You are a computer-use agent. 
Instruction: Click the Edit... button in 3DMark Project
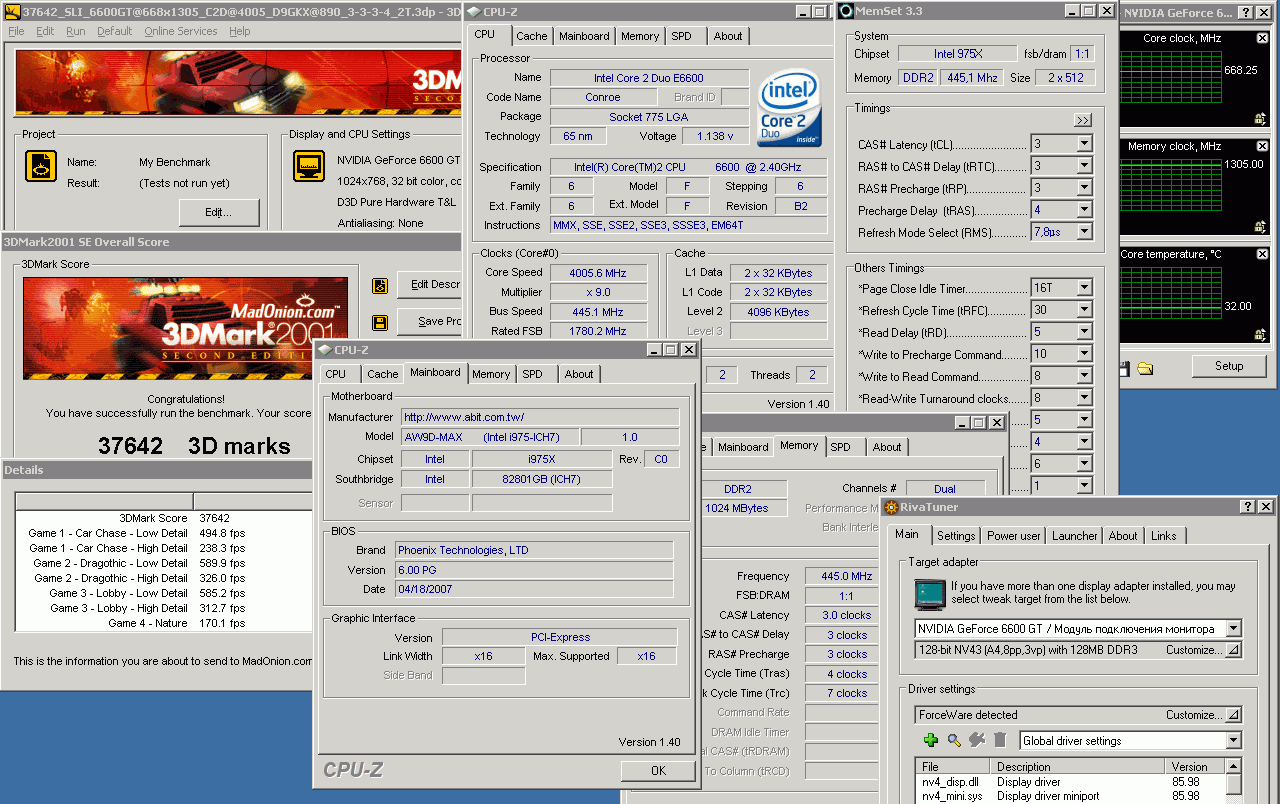219,212
